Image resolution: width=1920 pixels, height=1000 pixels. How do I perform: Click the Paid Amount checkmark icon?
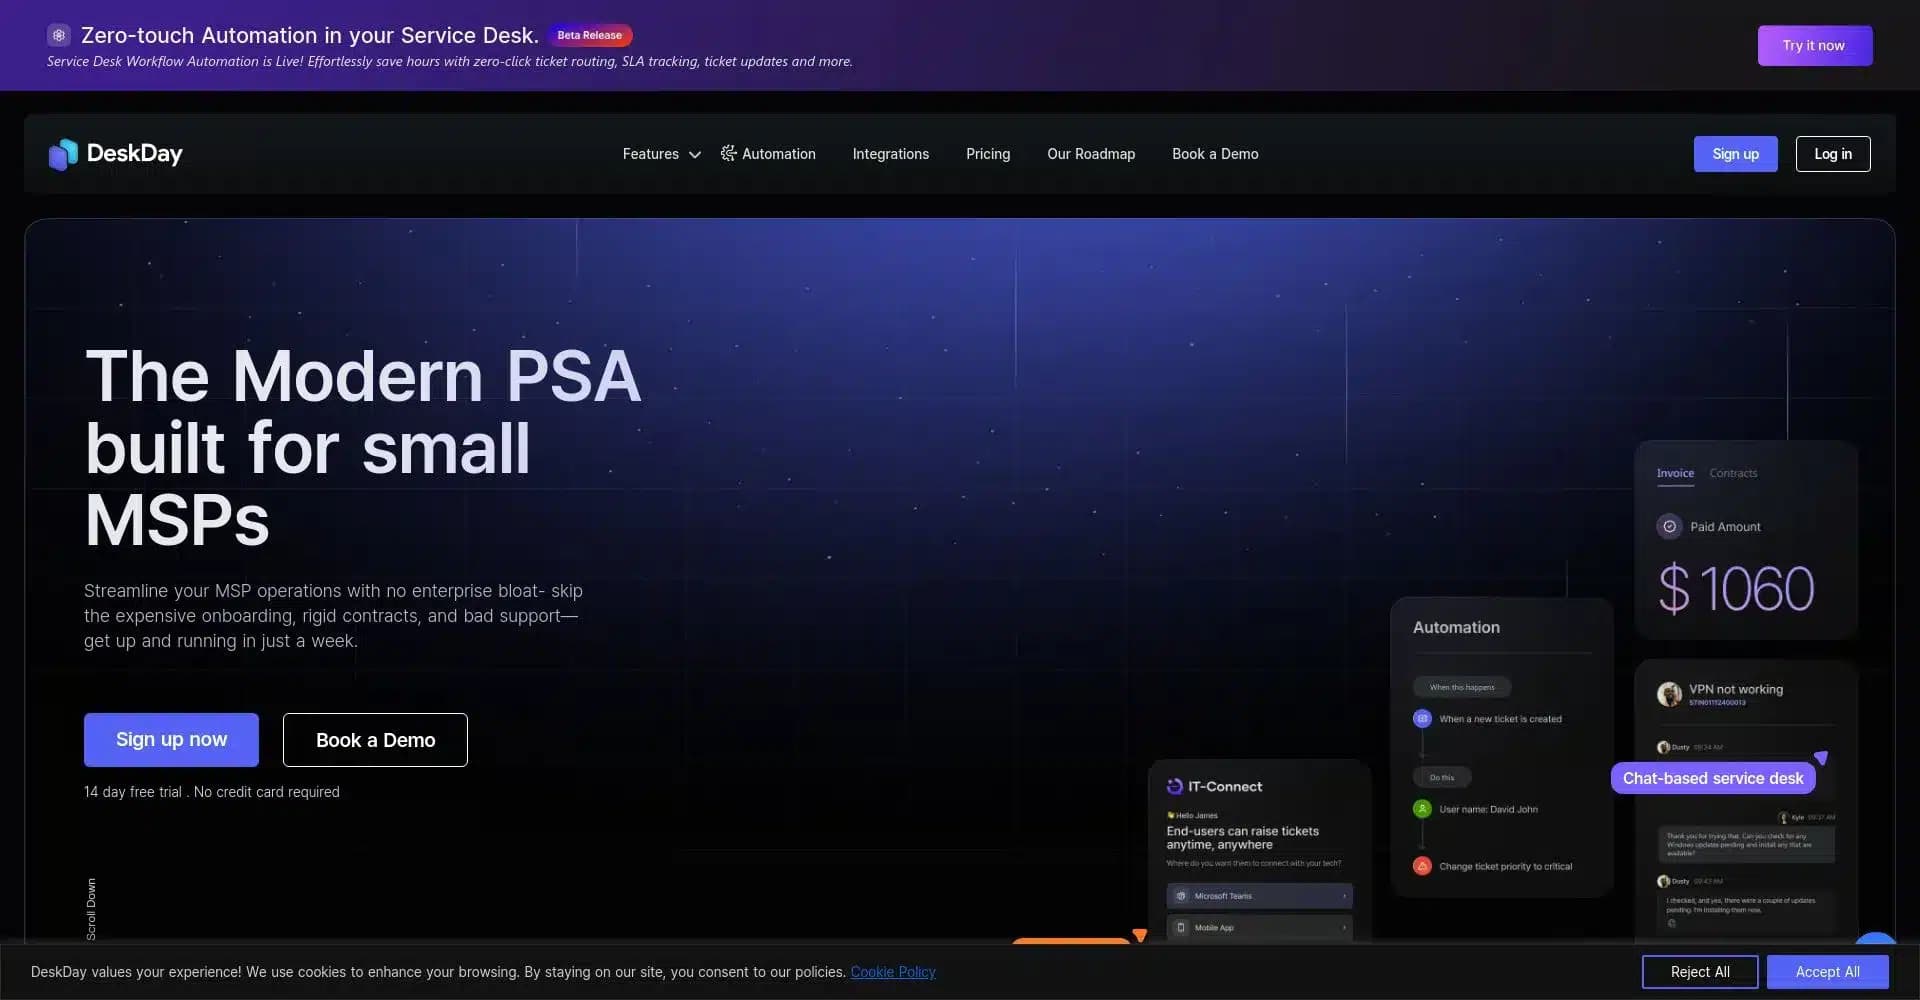coord(1669,526)
